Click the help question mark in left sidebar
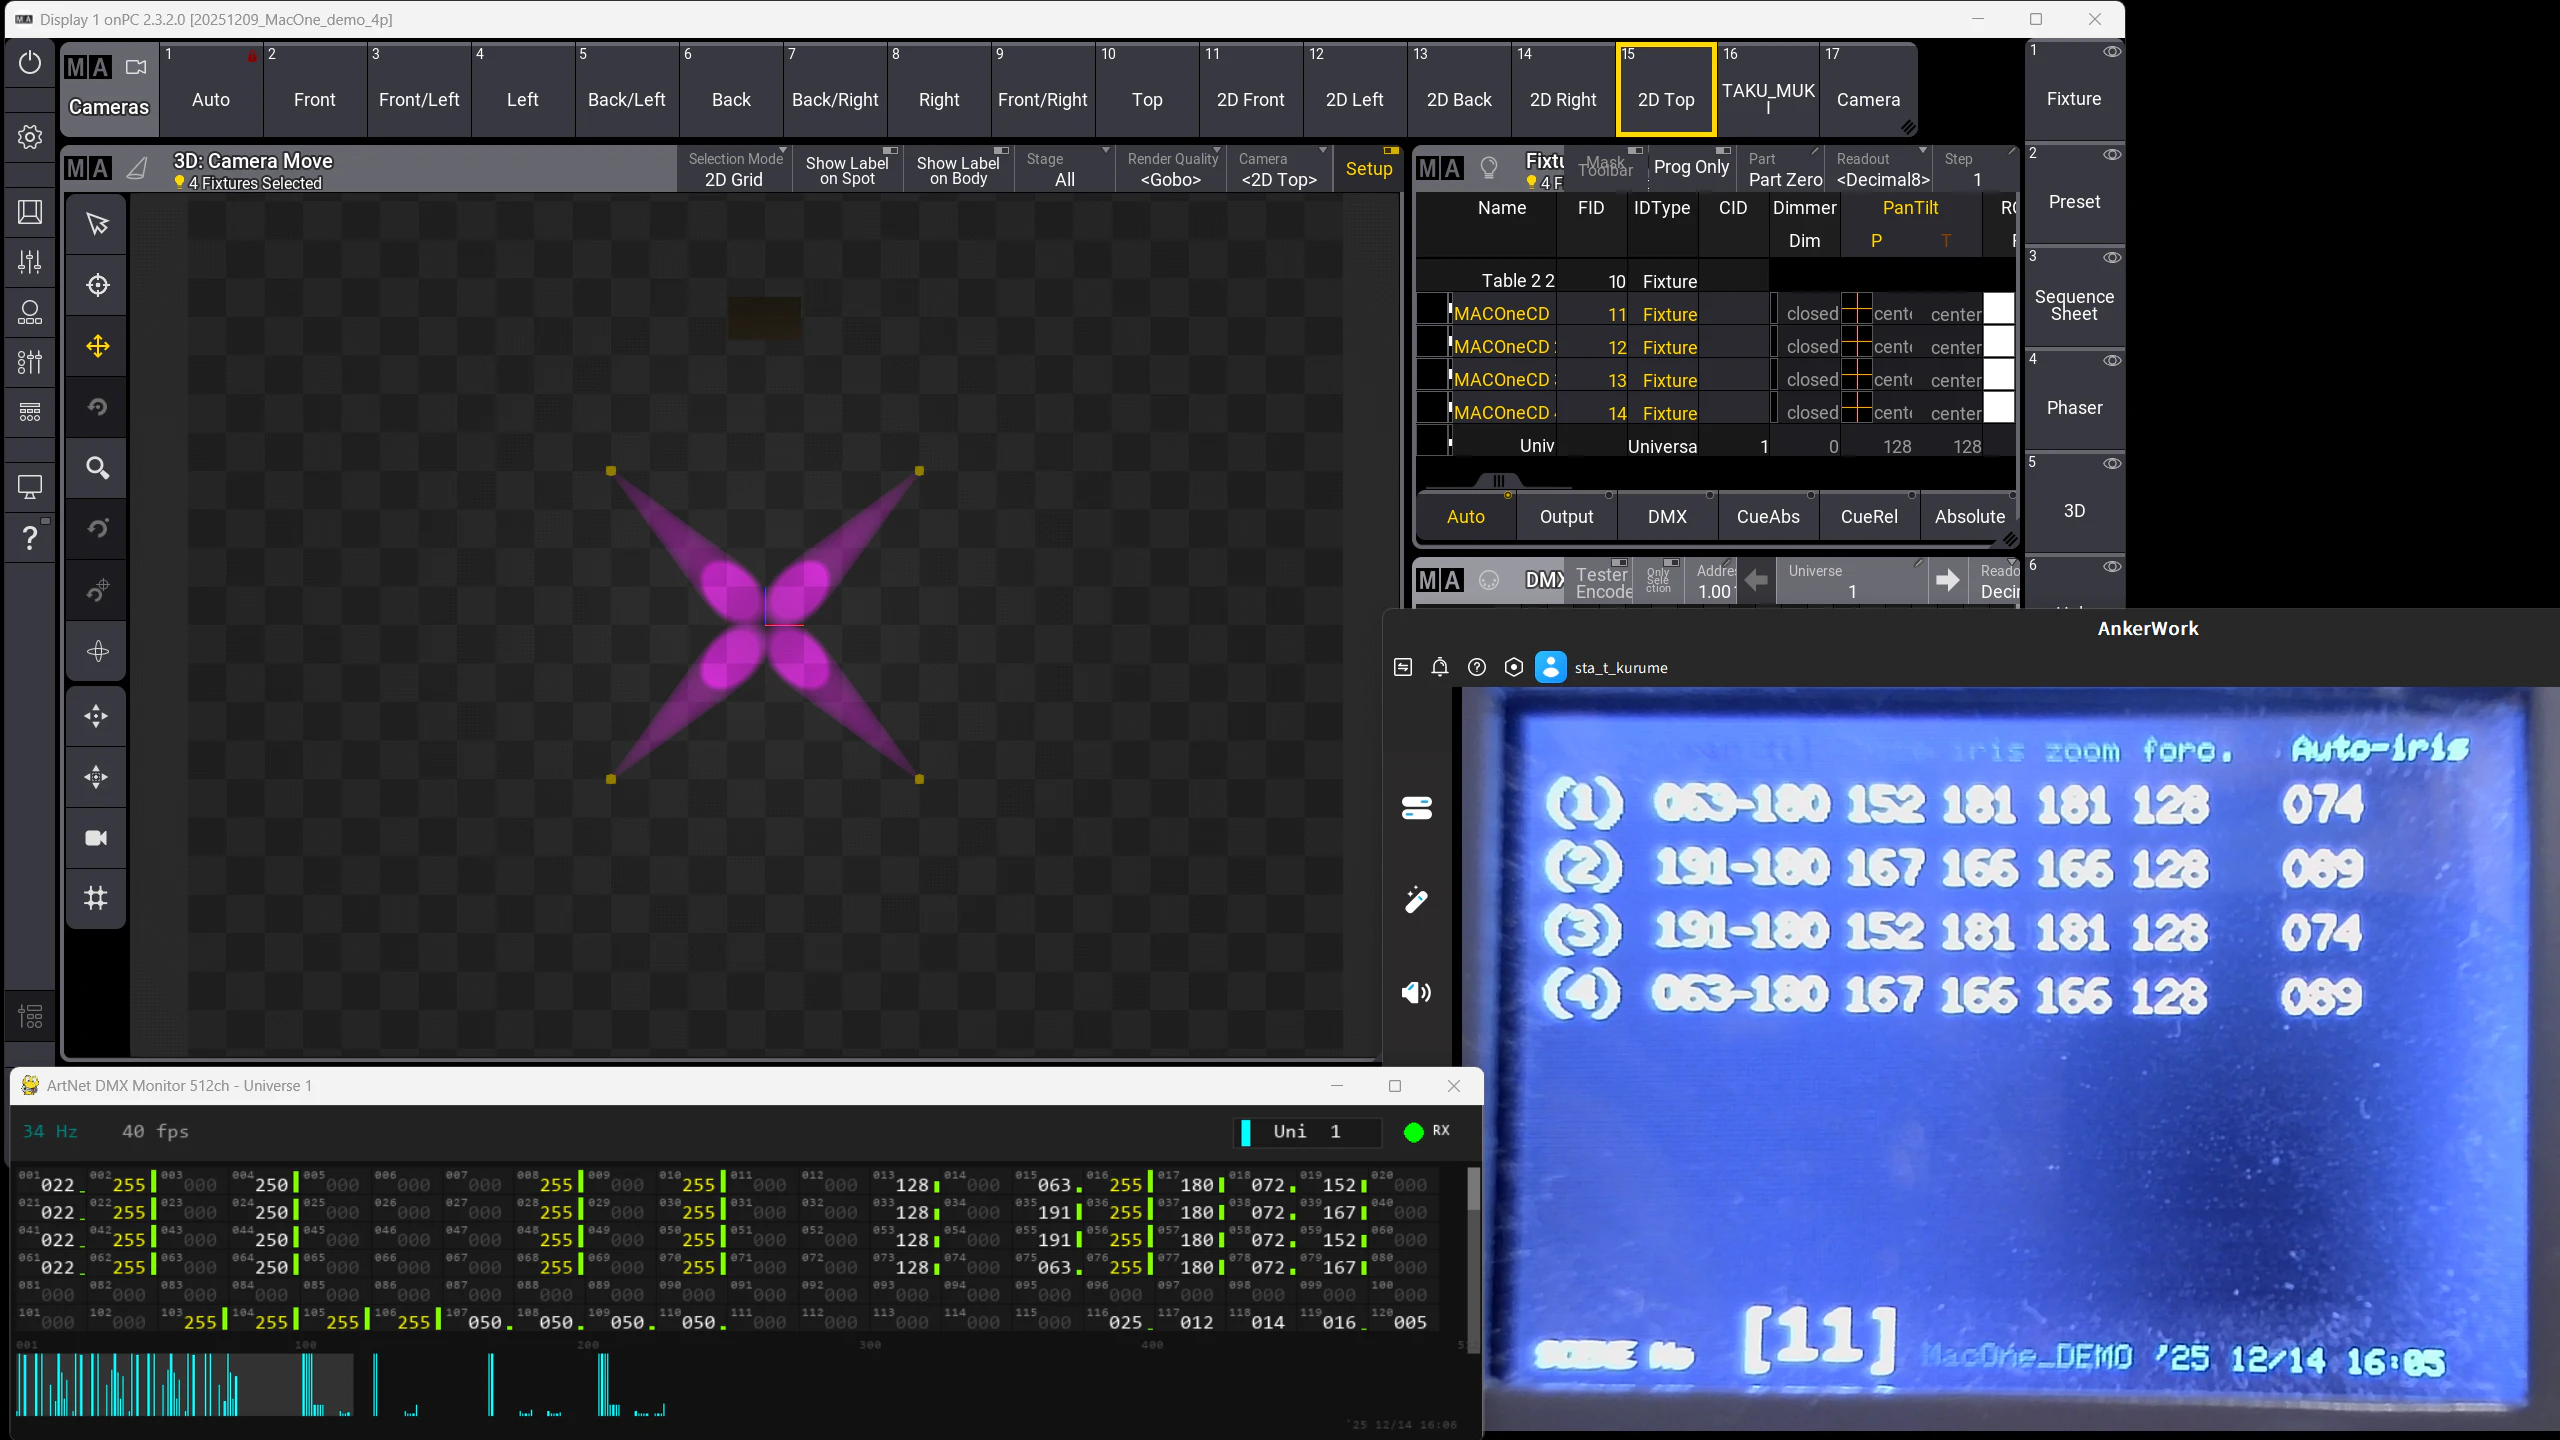This screenshot has height=1440, width=2560. coord(30,538)
